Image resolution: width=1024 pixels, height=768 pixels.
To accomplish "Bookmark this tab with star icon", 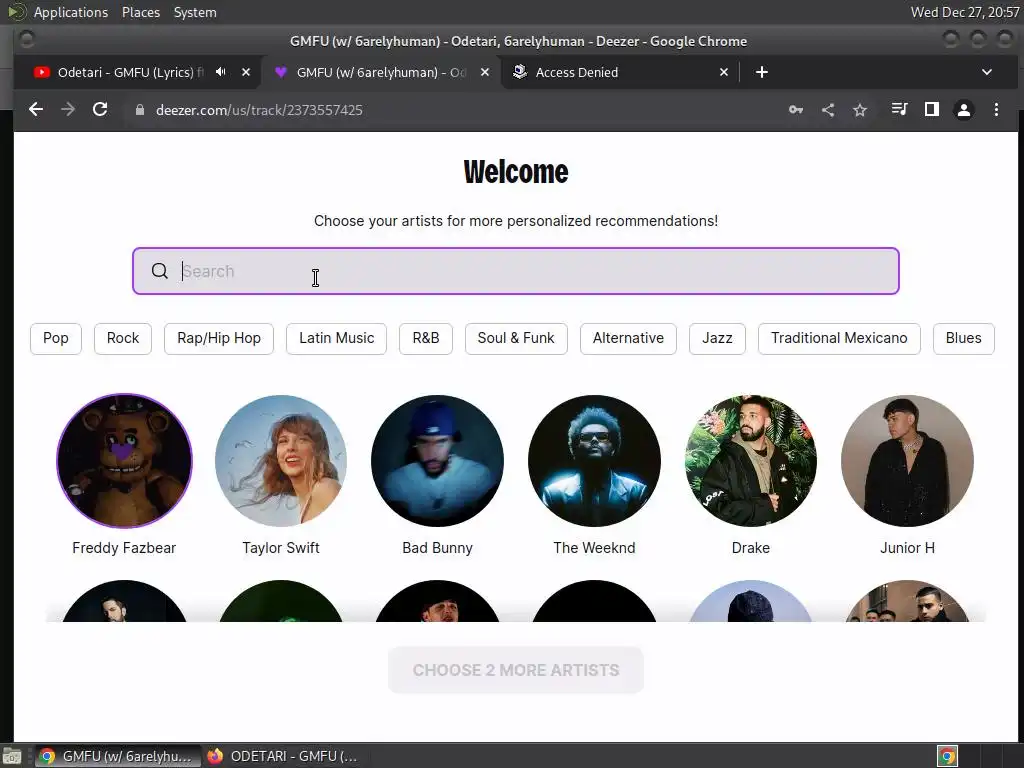I will (x=860, y=110).
